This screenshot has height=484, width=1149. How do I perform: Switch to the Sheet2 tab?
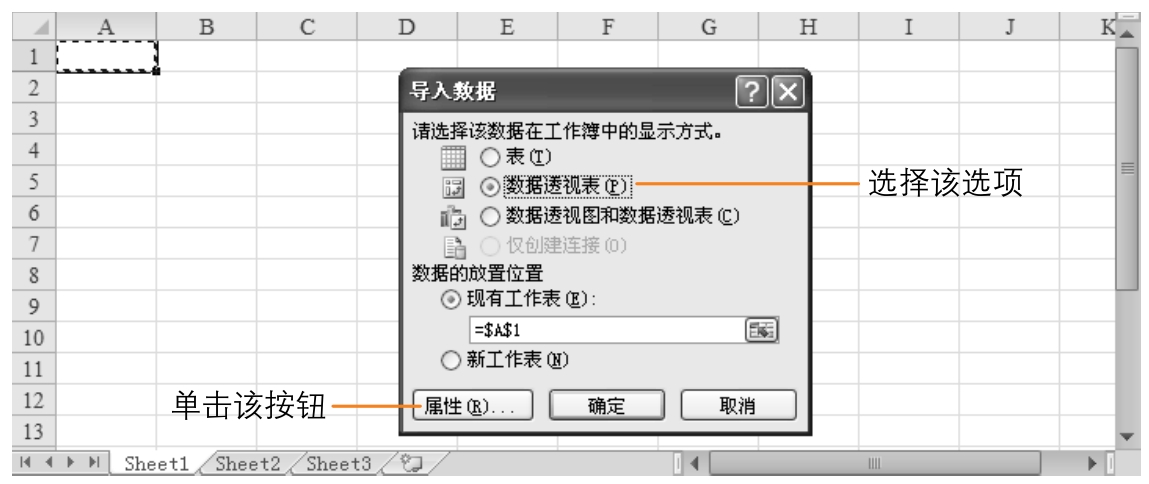coord(248,464)
